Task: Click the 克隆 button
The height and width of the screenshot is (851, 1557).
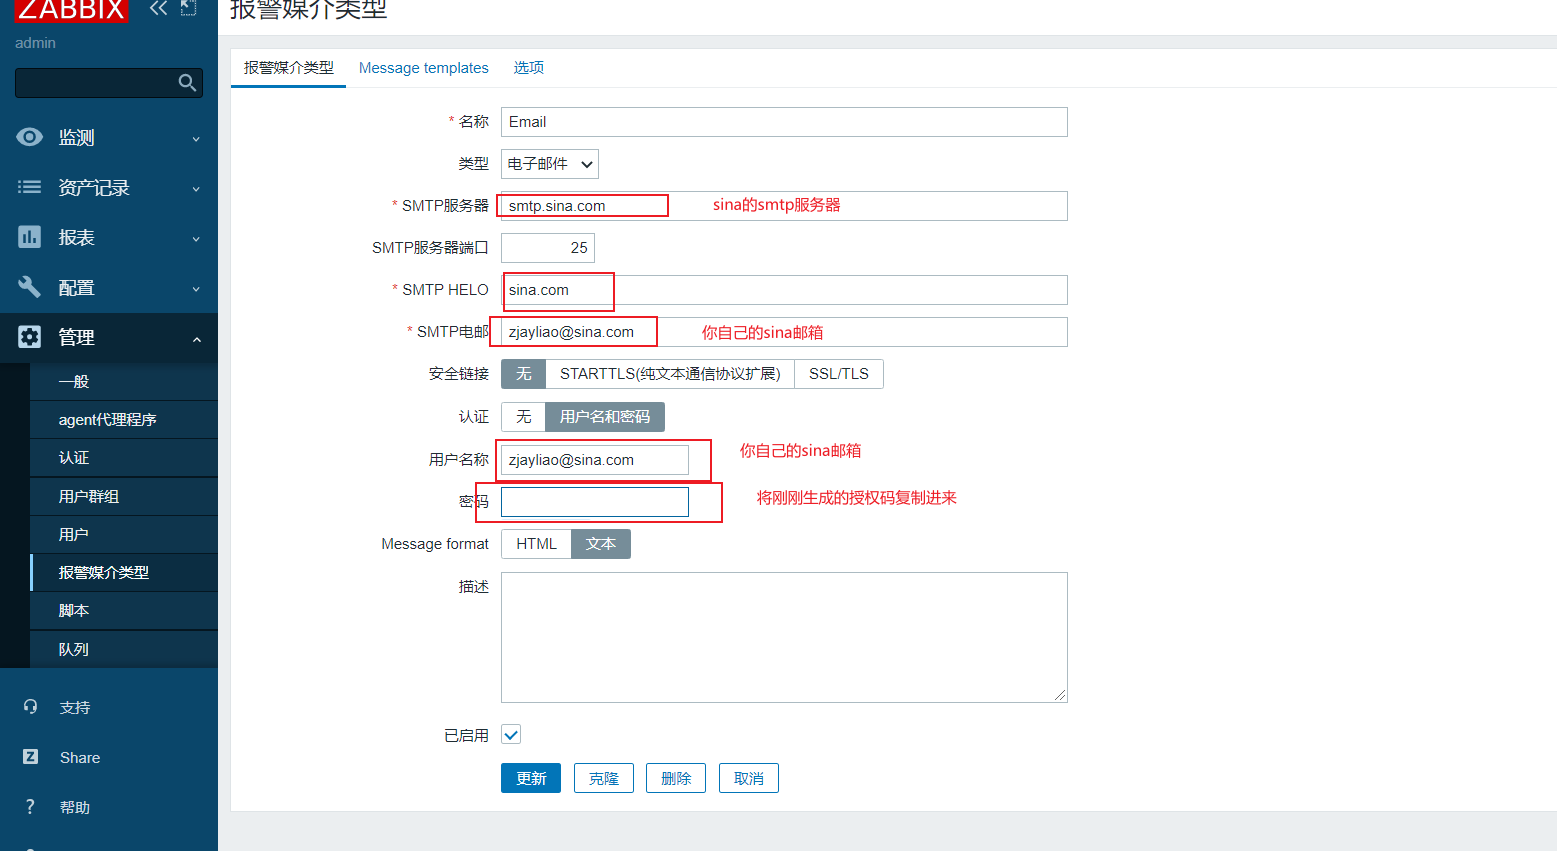Action: click(x=604, y=778)
